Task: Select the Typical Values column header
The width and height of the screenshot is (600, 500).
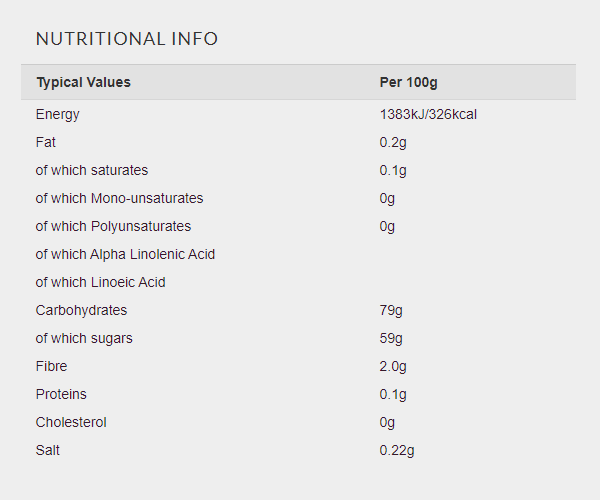Action: click(x=83, y=83)
